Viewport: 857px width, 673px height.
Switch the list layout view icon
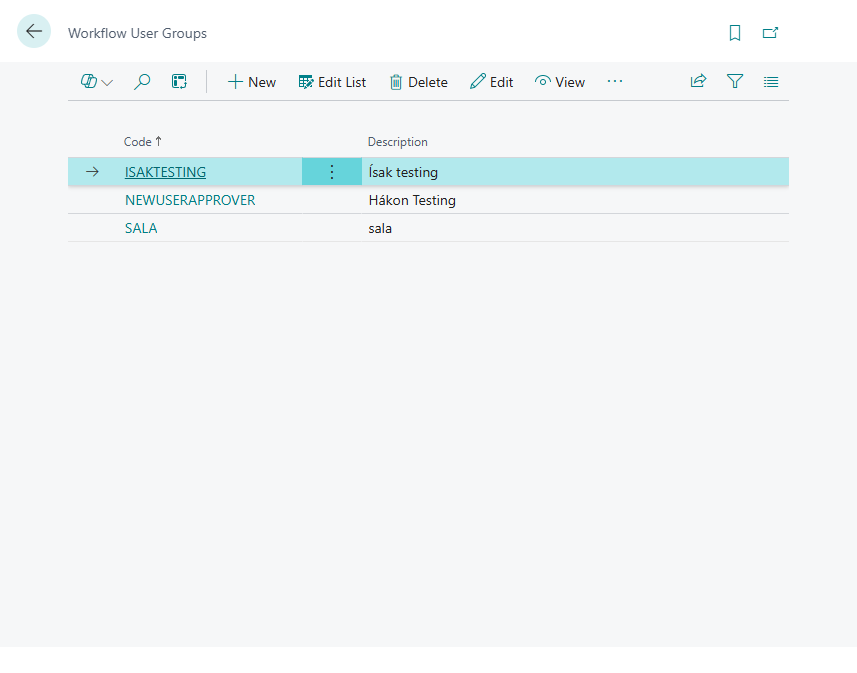click(x=771, y=81)
